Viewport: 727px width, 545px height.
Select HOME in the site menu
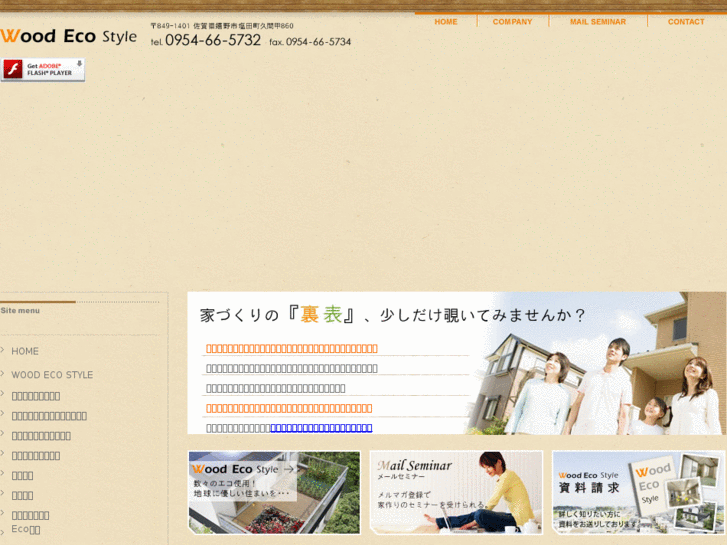pyautogui.click(x=25, y=351)
